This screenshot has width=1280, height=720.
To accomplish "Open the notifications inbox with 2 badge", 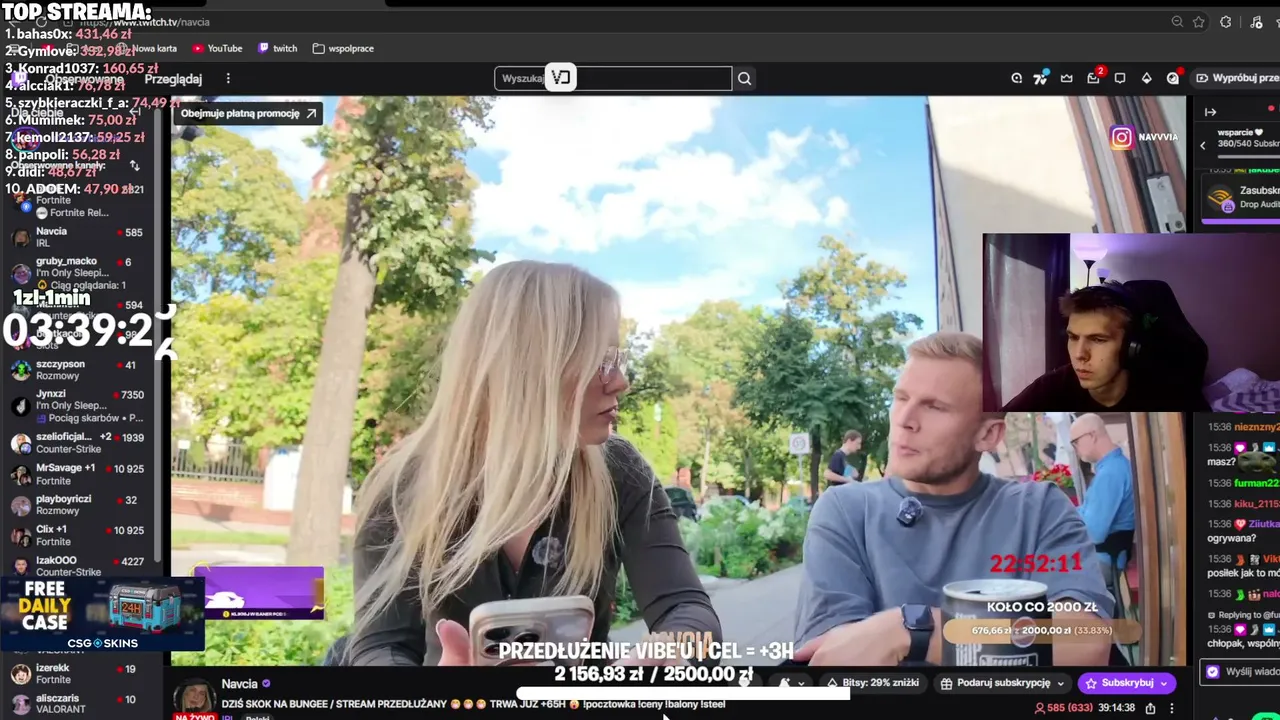I will (x=1094, y=78).
